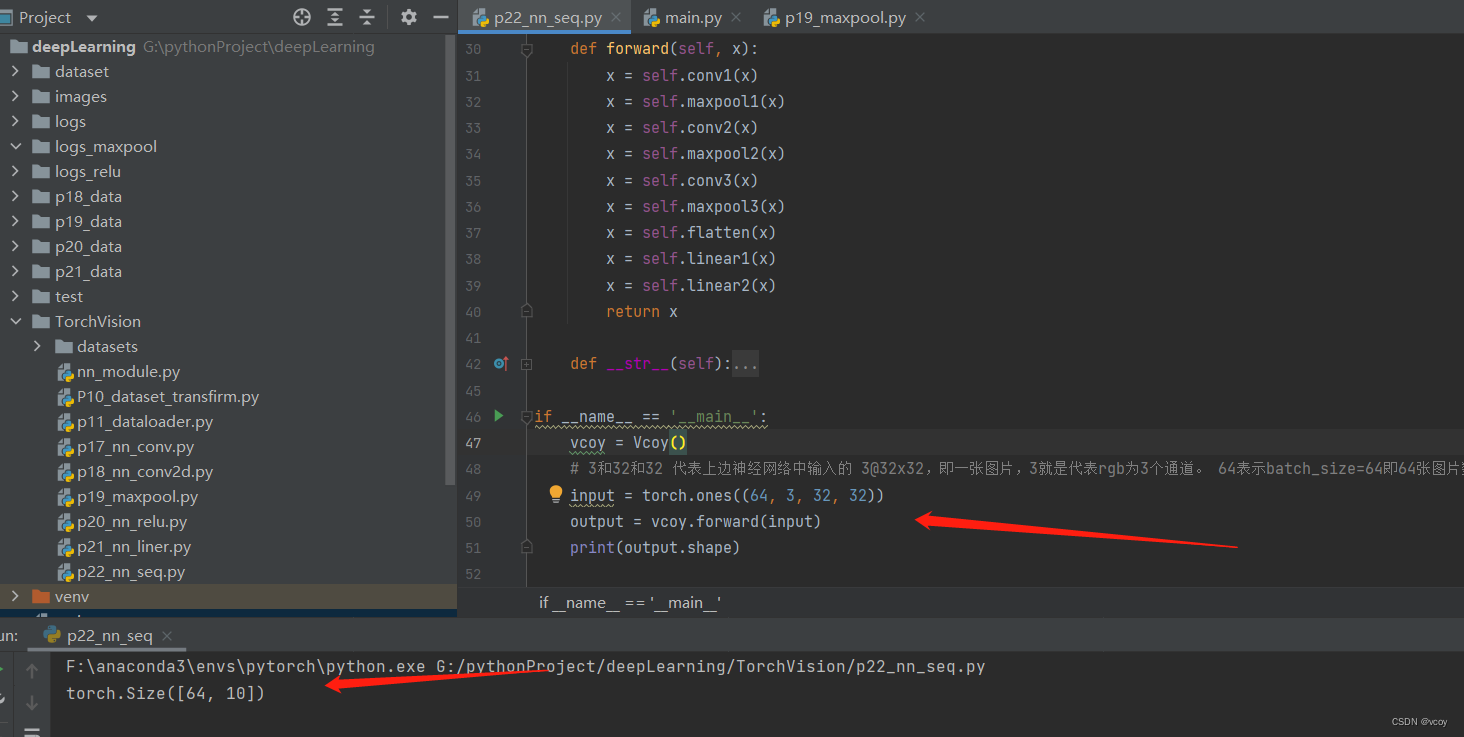Close the p22_nn_seq Run tab
Screen dimensions: 1464x737
pos(167,636)
